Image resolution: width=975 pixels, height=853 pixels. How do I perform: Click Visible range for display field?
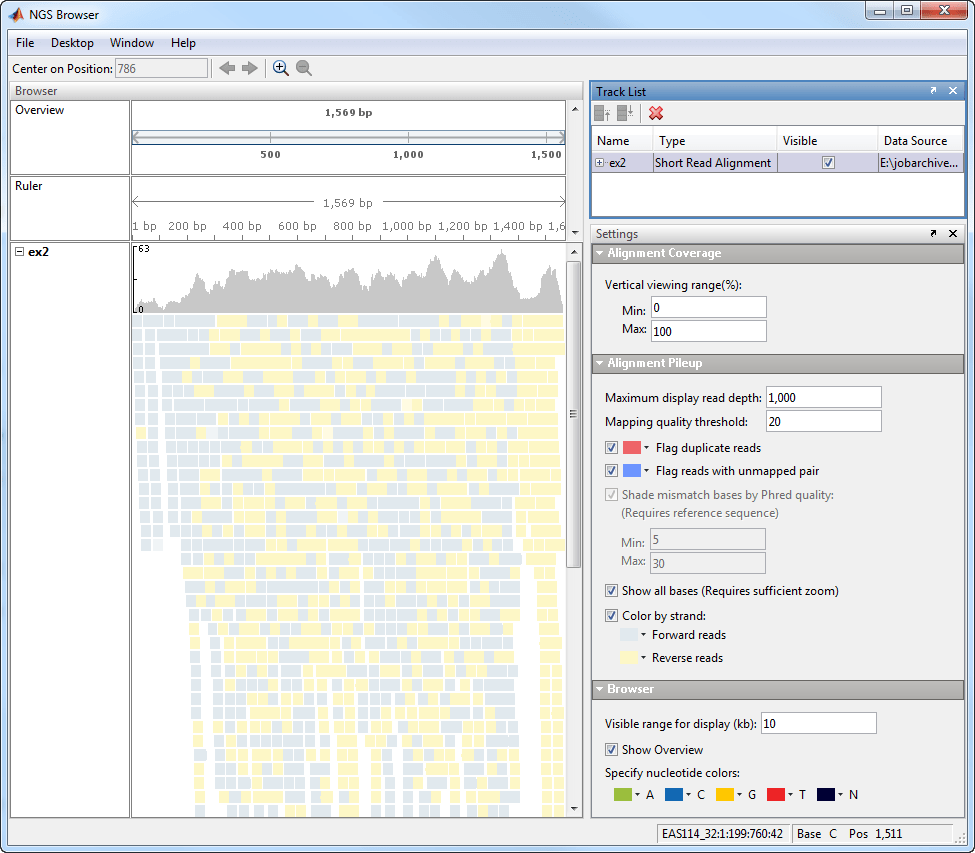818,723
